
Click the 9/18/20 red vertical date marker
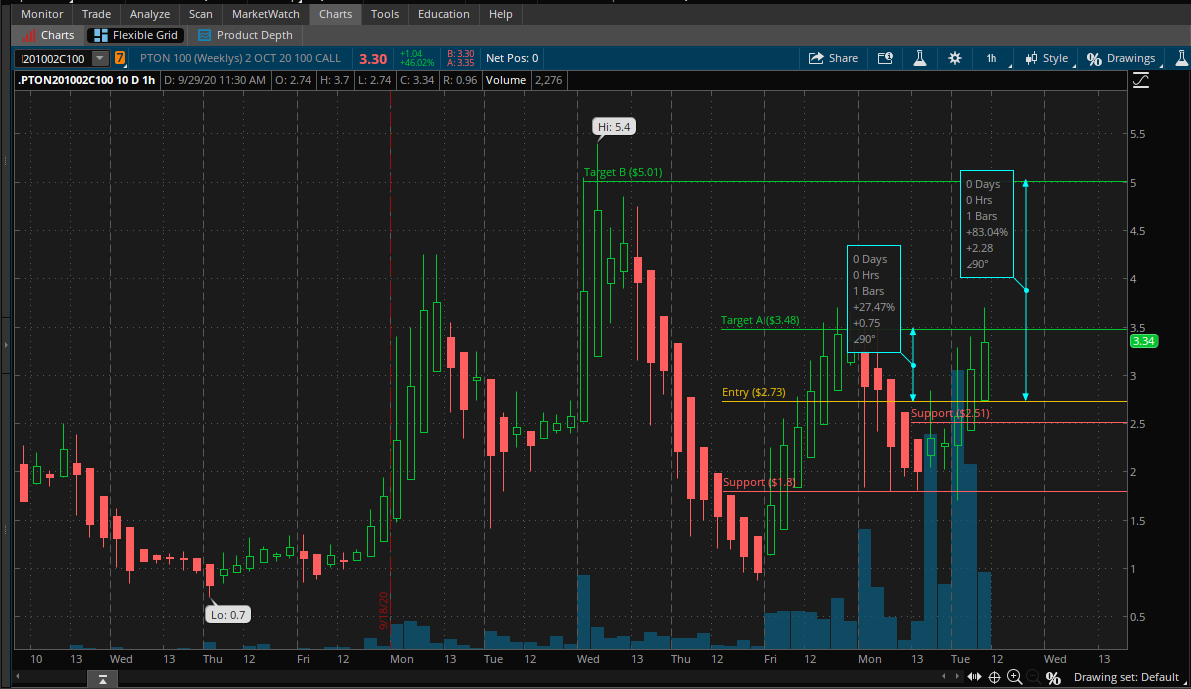pos(384,610)
